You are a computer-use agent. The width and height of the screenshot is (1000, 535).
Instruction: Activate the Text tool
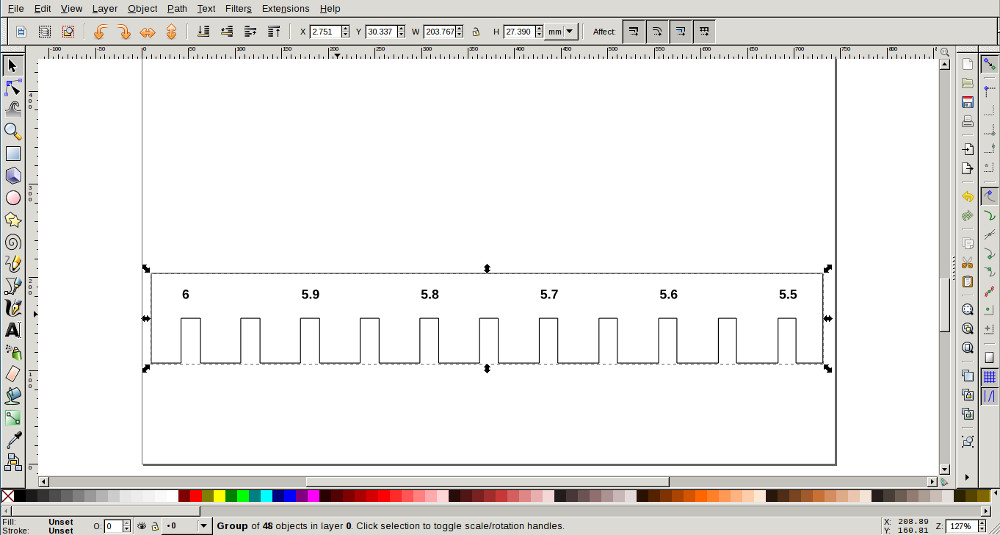click(13, 330)
